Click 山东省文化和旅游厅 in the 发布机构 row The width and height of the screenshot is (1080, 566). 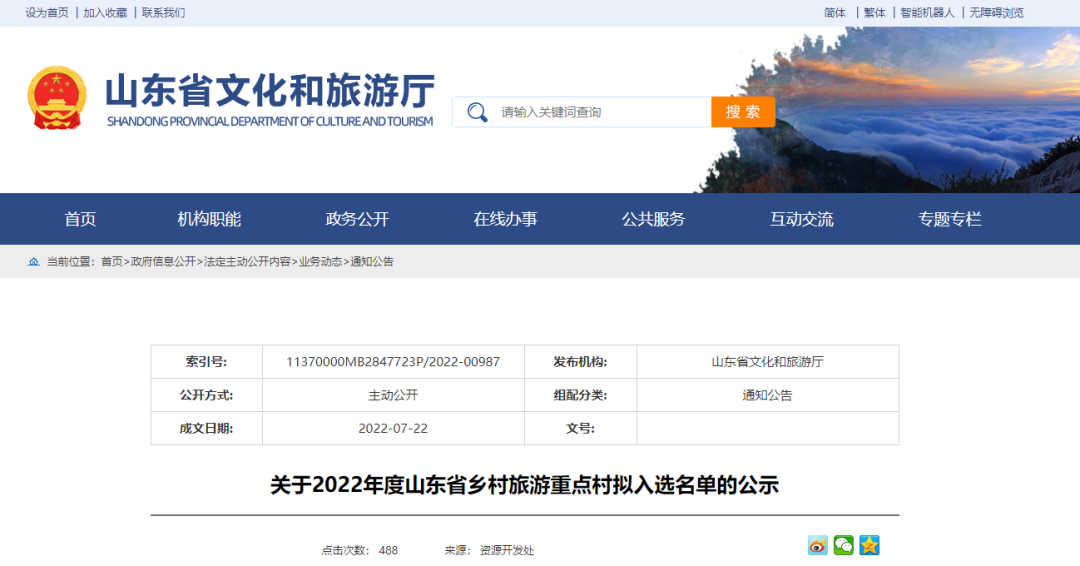767,361
